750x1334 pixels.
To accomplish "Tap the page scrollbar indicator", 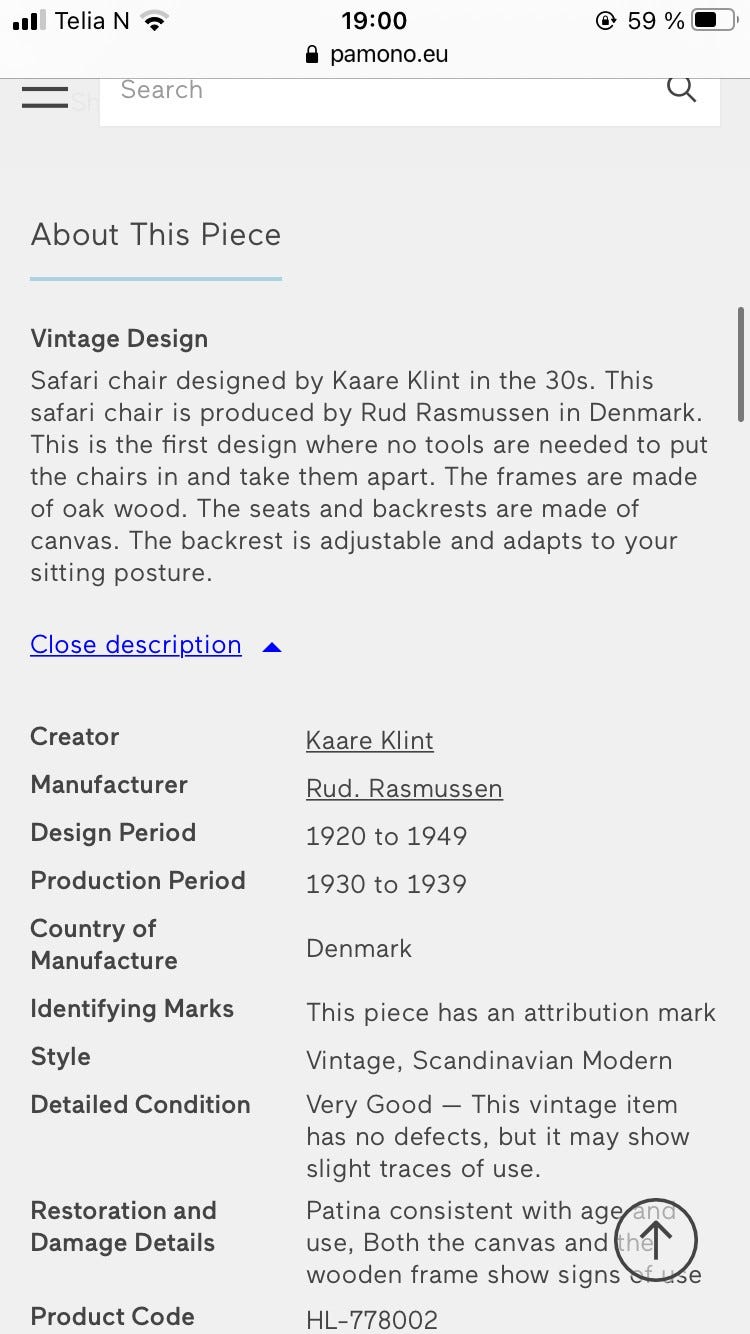I will click(x=741, y=365).
